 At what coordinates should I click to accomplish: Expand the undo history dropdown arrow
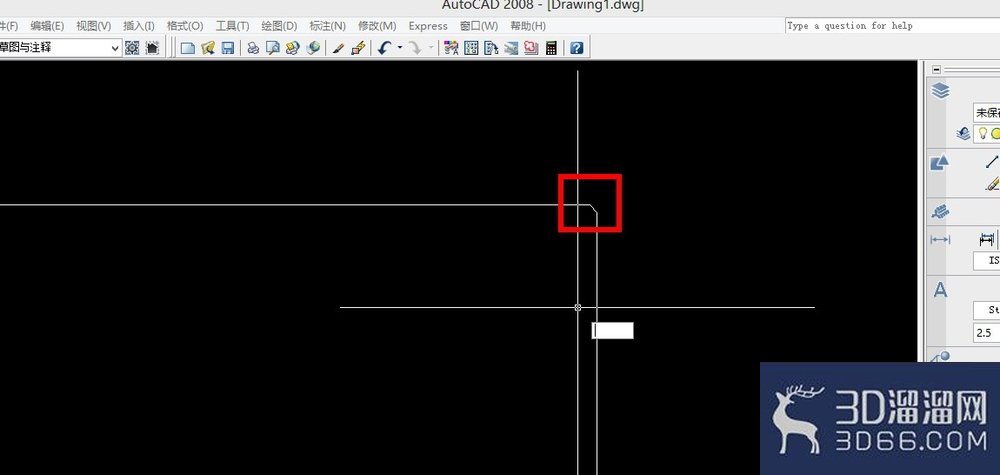(x=400, y=48)
